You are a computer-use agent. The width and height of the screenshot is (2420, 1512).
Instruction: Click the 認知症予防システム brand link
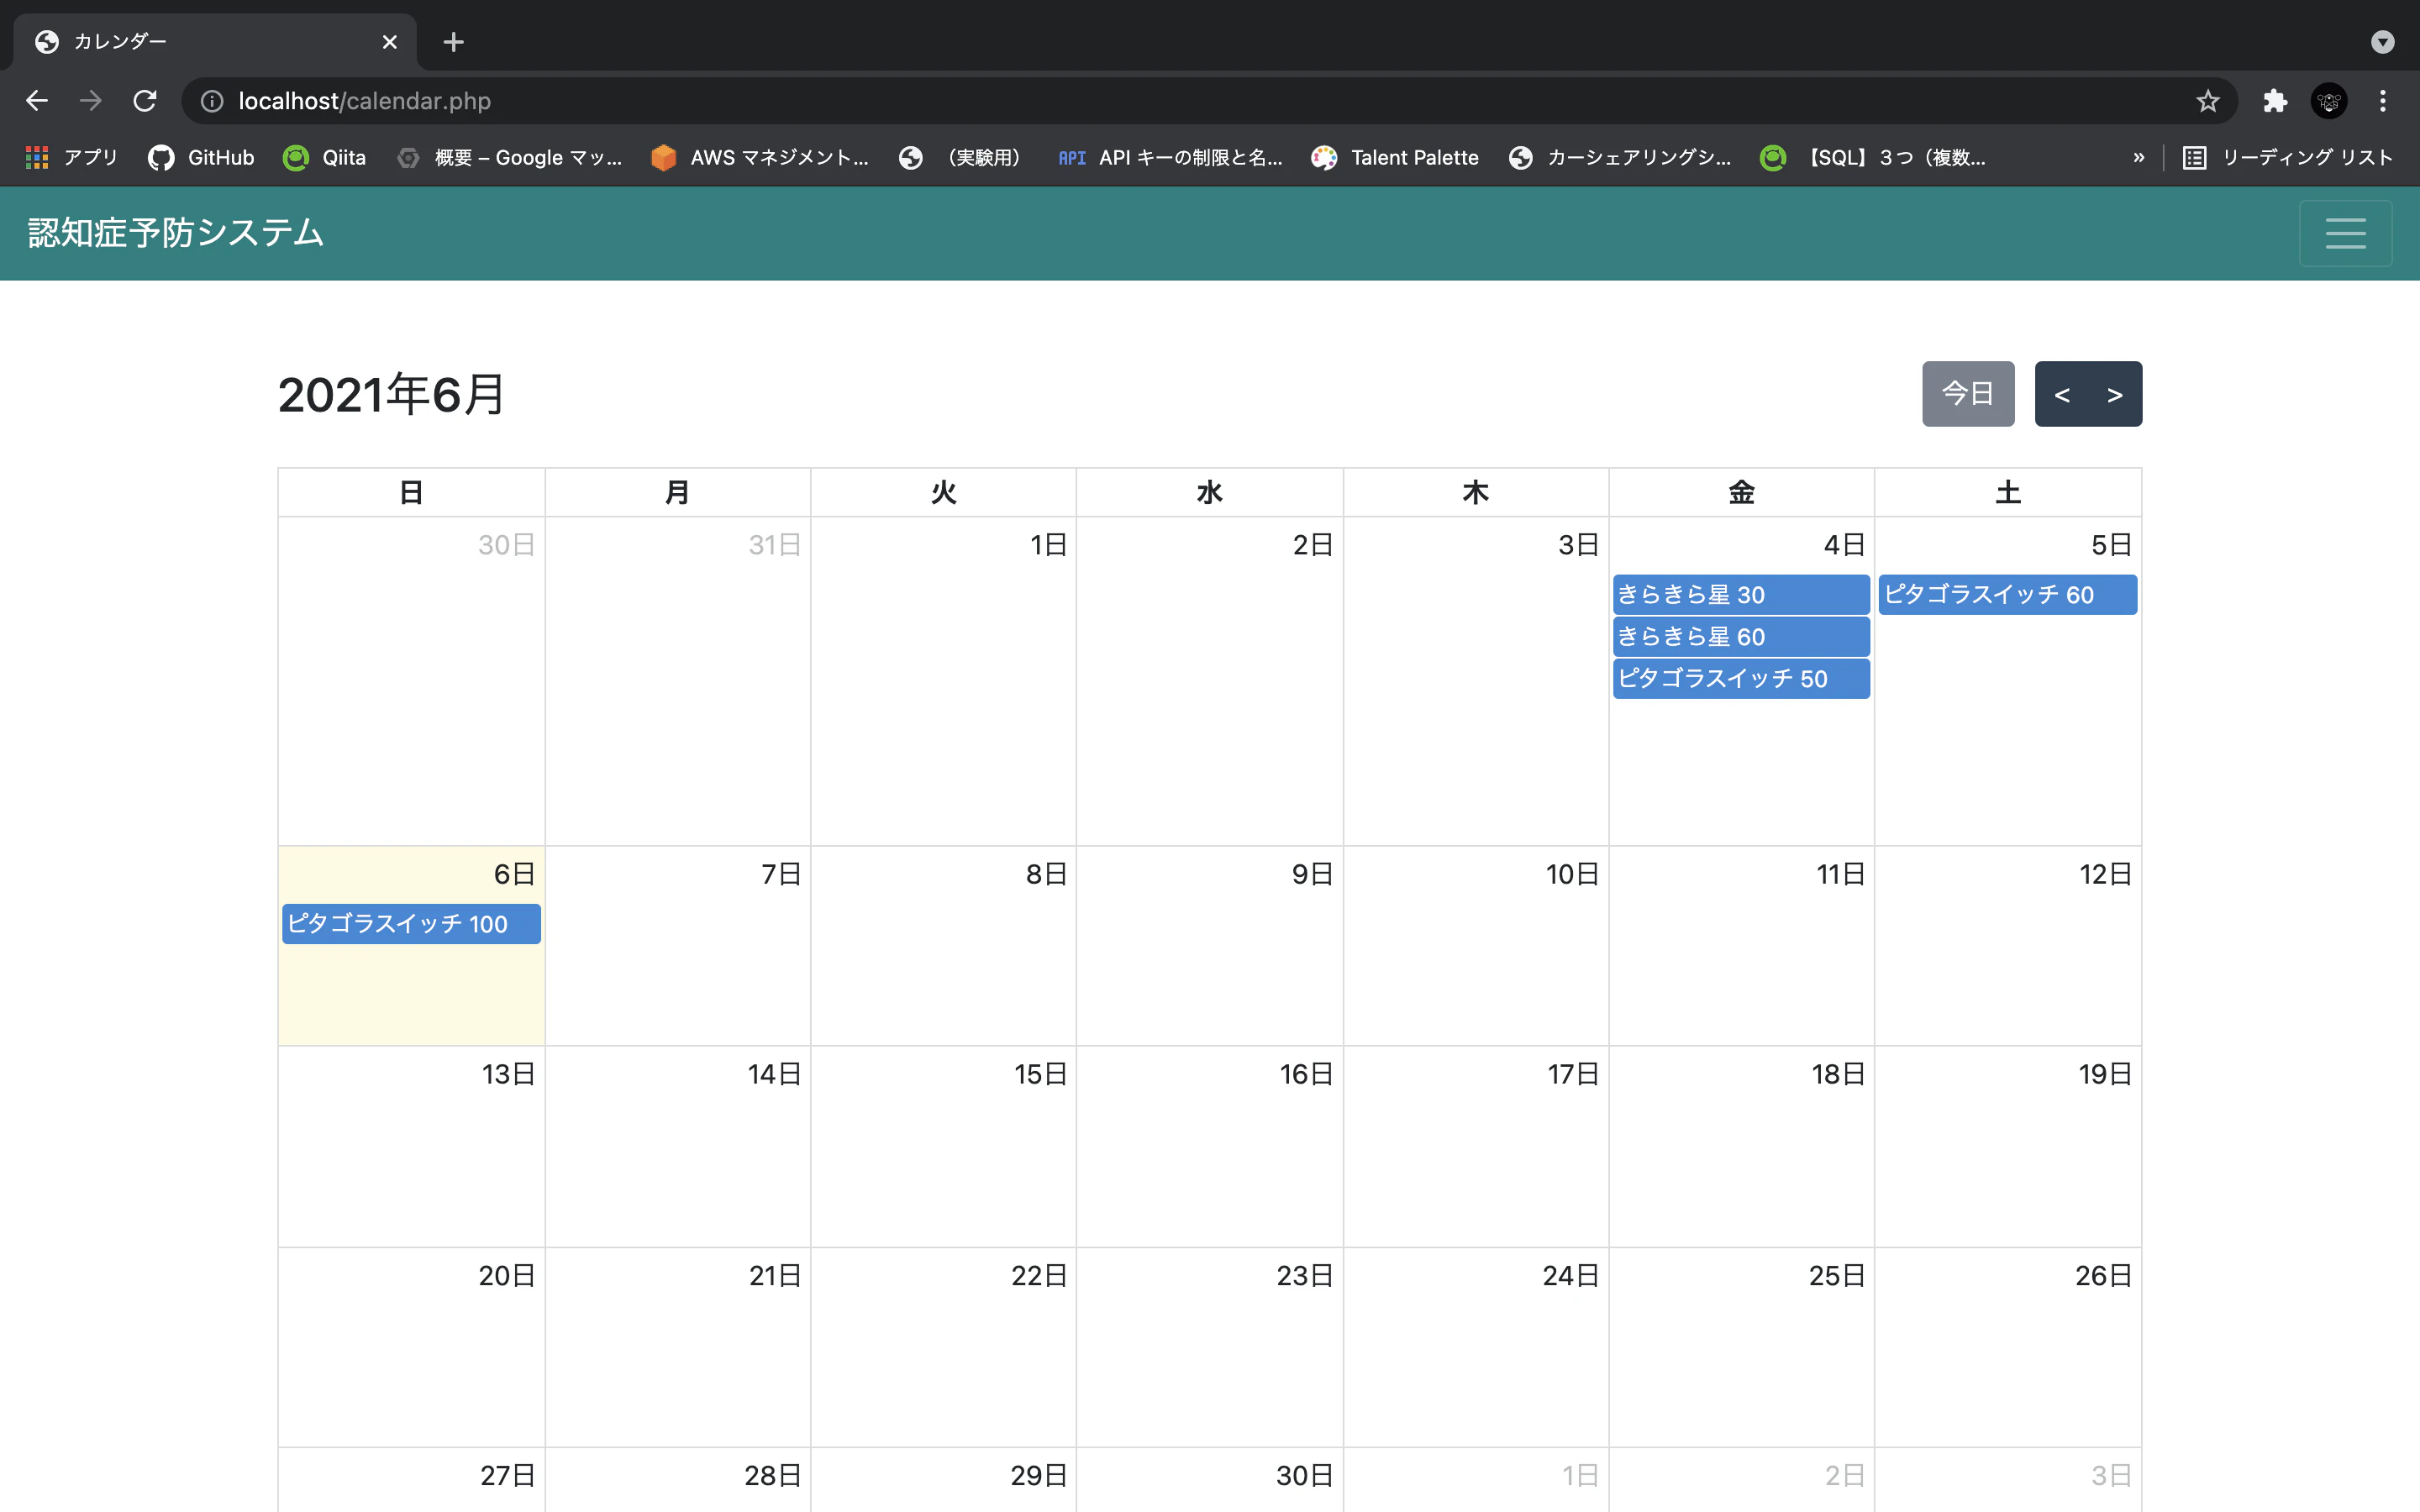pyautogui.click(x=176, y=233)
